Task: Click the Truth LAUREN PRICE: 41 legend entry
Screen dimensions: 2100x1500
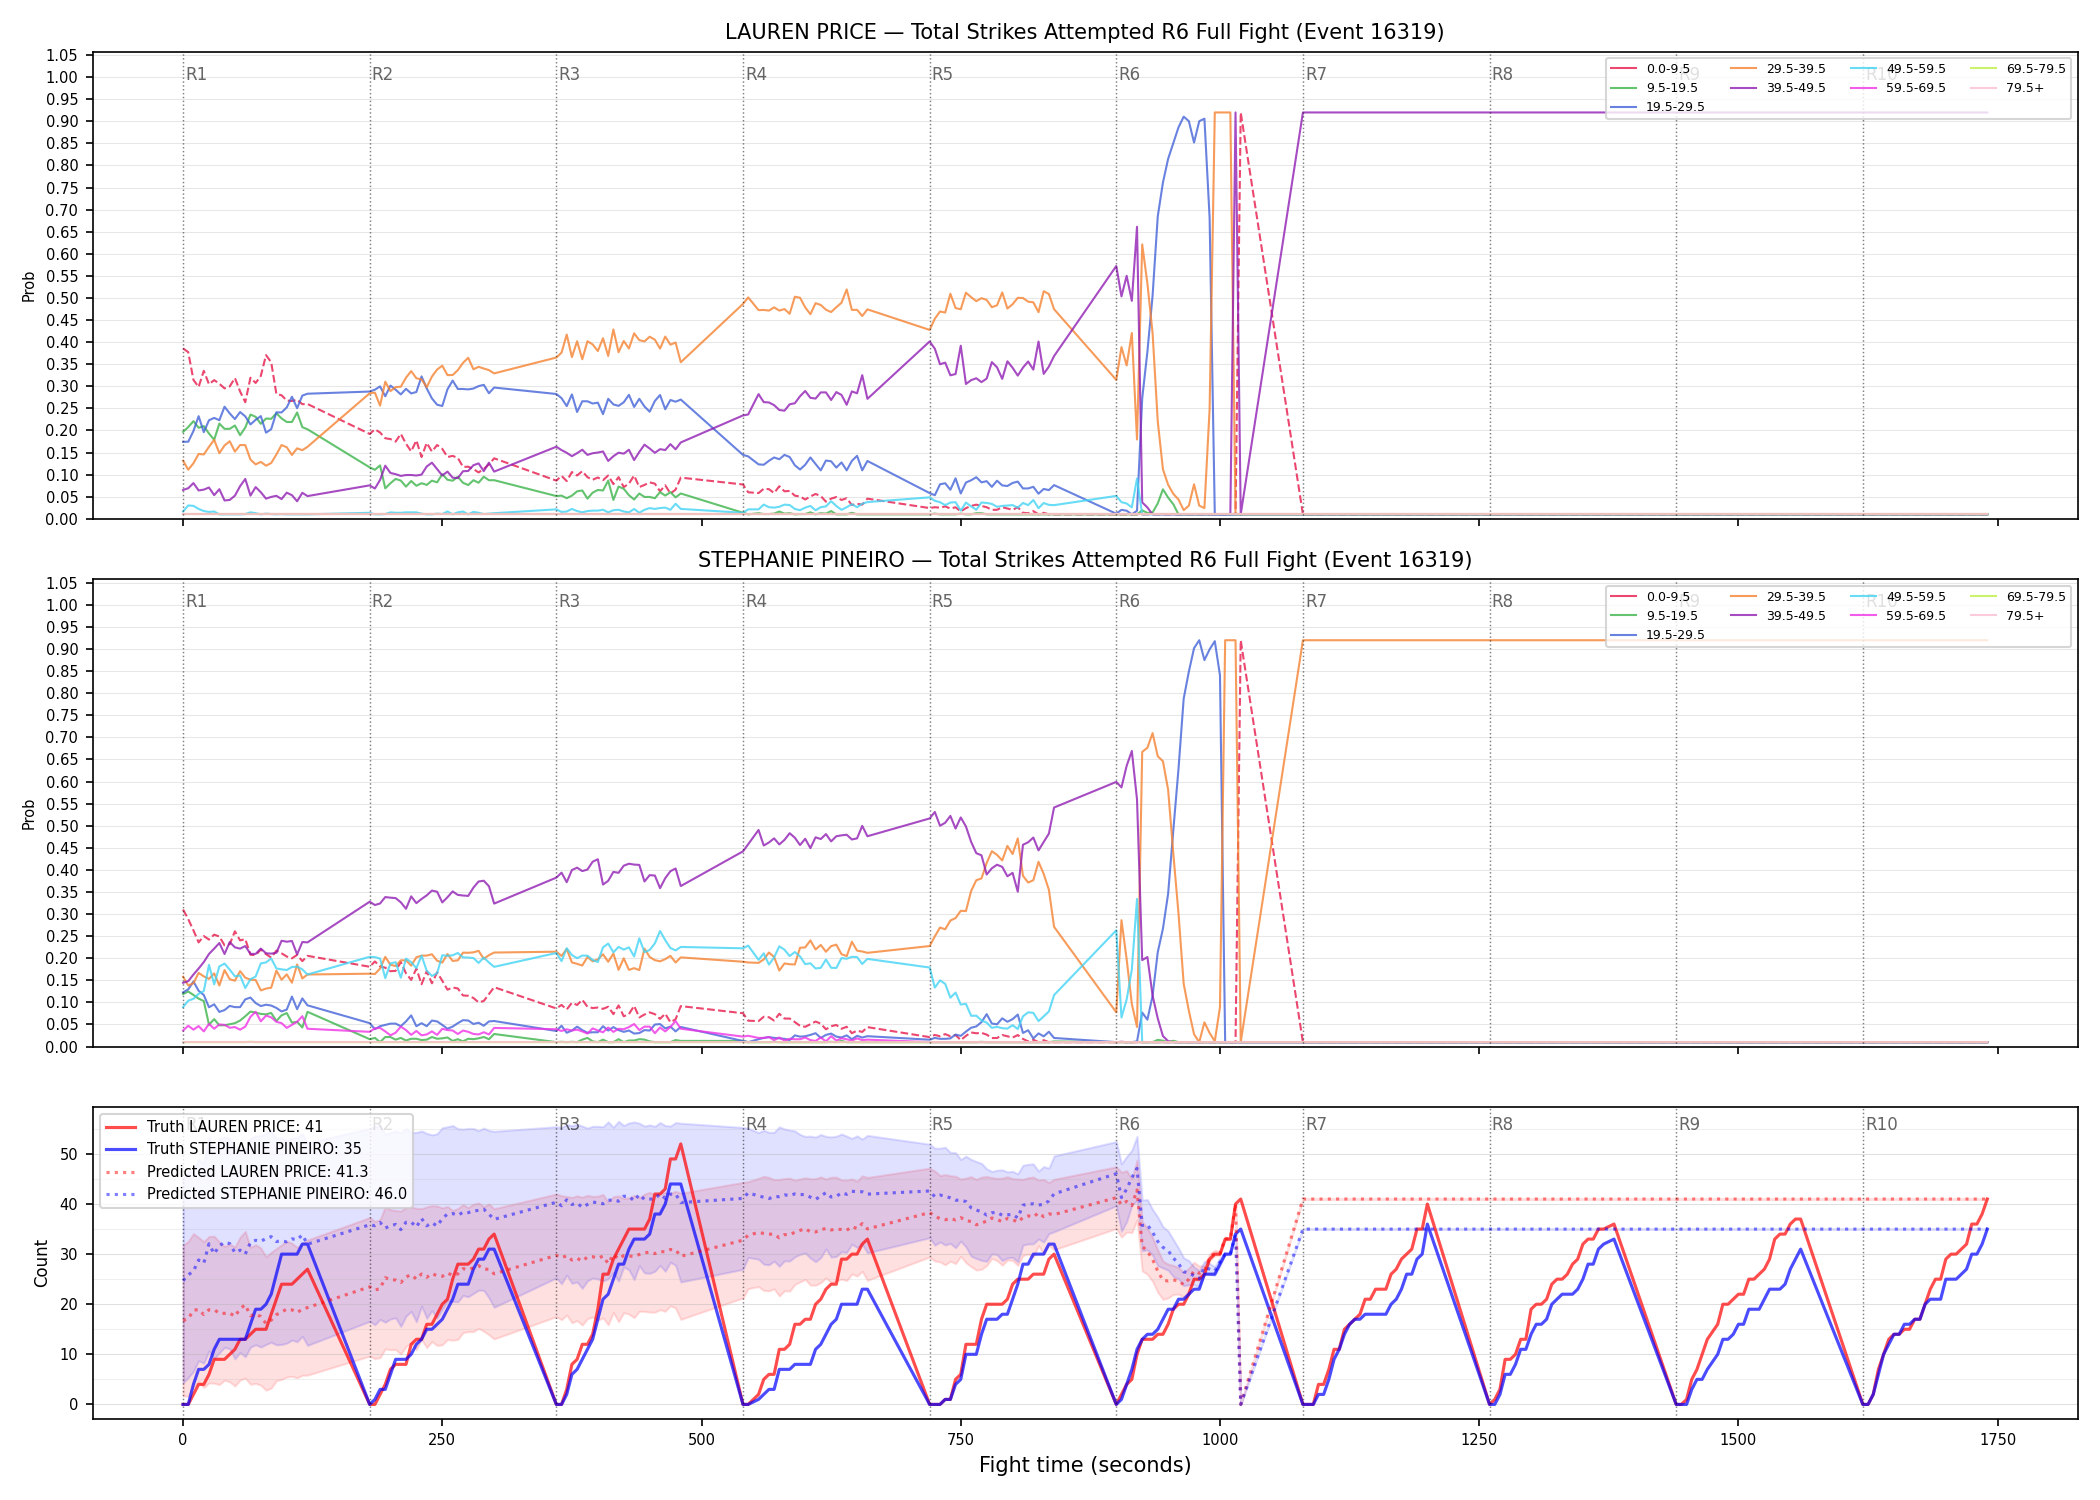Action: [x=214, y=1126]
